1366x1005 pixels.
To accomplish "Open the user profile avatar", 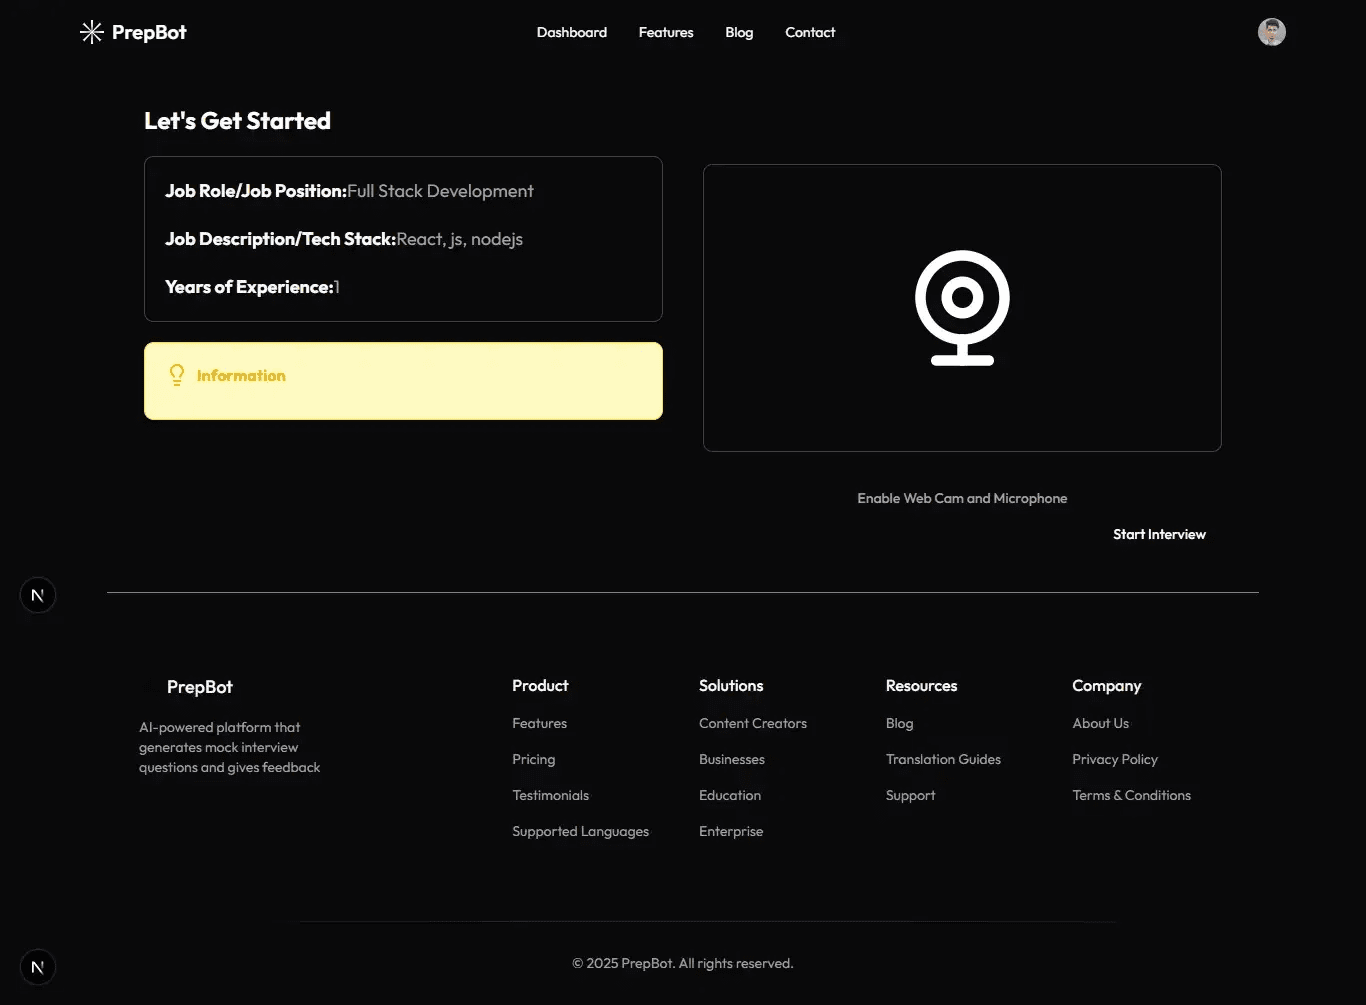I will coord(1271,32).
